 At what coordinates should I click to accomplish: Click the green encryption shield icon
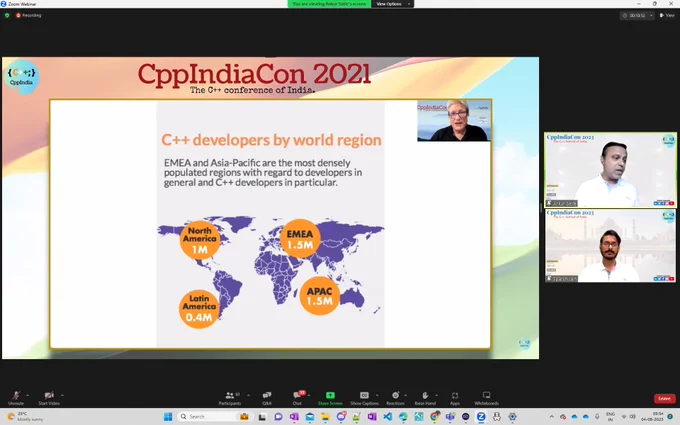tap(7, 15)
